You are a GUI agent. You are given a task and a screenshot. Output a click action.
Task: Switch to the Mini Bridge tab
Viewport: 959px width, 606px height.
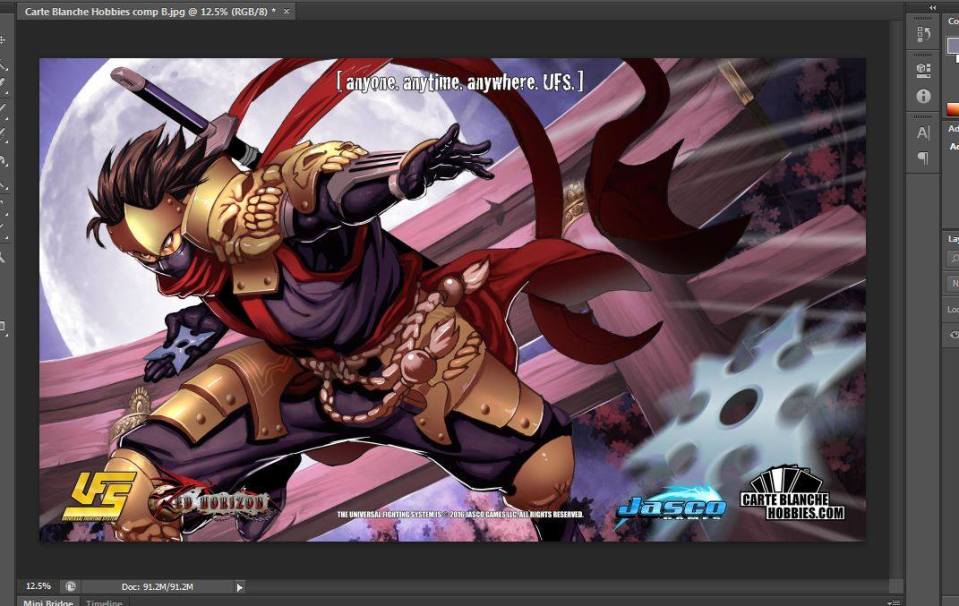click(x=48, y=602)
